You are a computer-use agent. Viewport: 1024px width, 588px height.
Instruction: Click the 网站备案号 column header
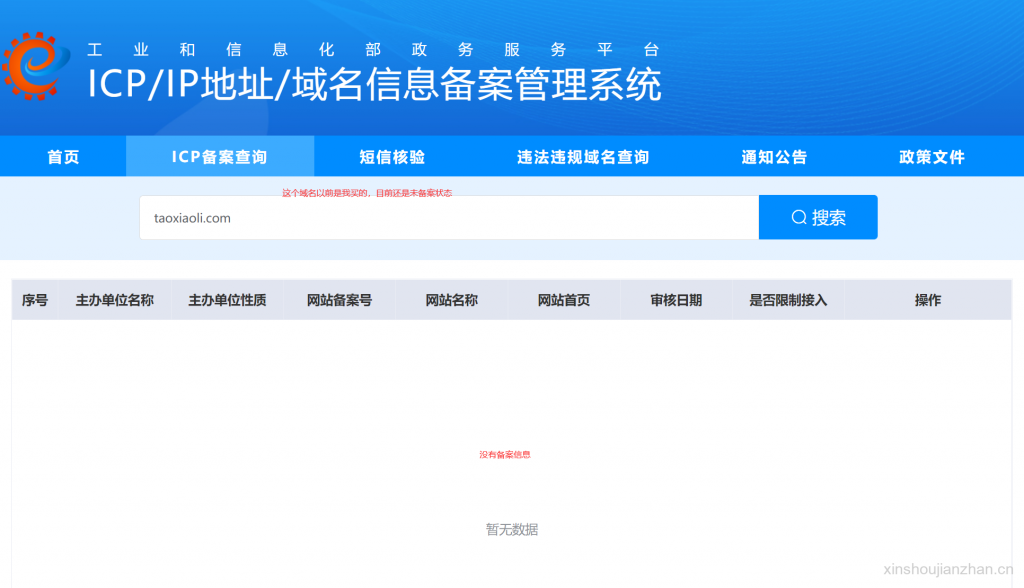coord(340,300)
